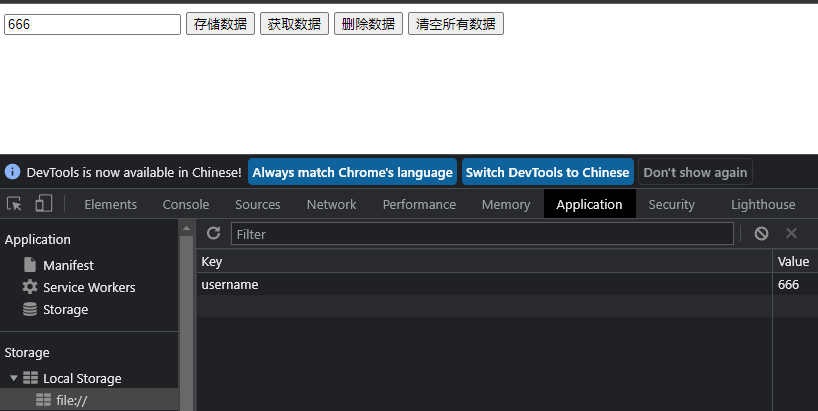Open Manifest in the Application sidebar
The width and height of the screenshot is (818, 411).
pos(68,265)
